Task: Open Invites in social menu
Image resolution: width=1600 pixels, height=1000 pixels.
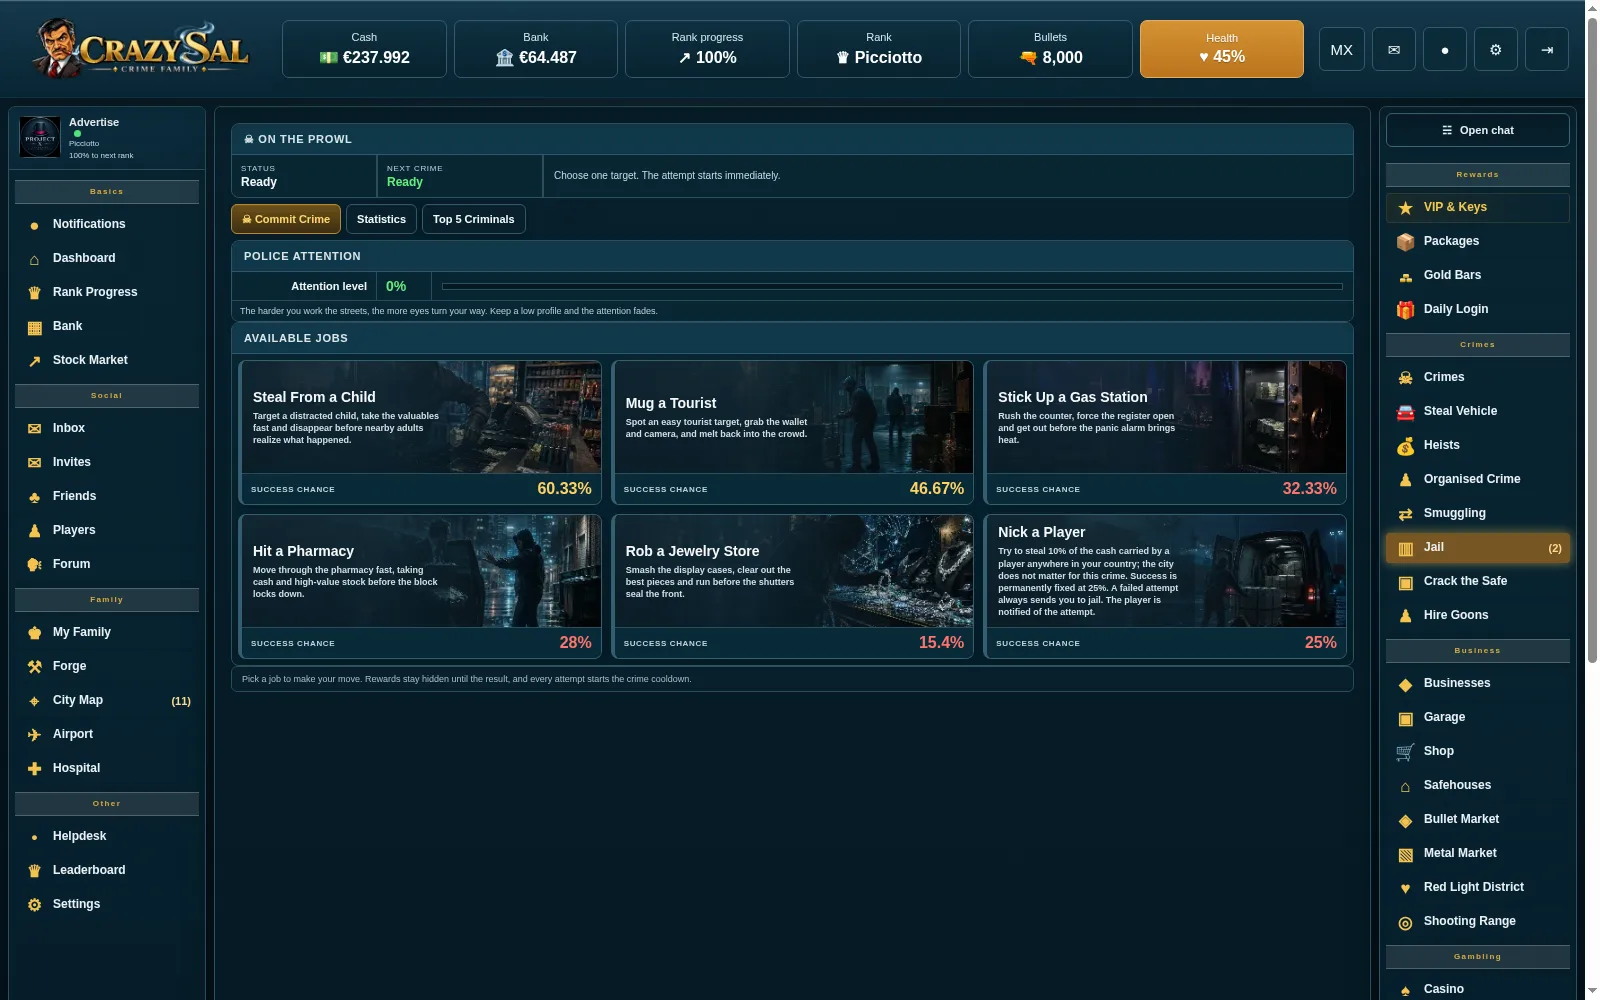Action: click(x=107, y=462)
